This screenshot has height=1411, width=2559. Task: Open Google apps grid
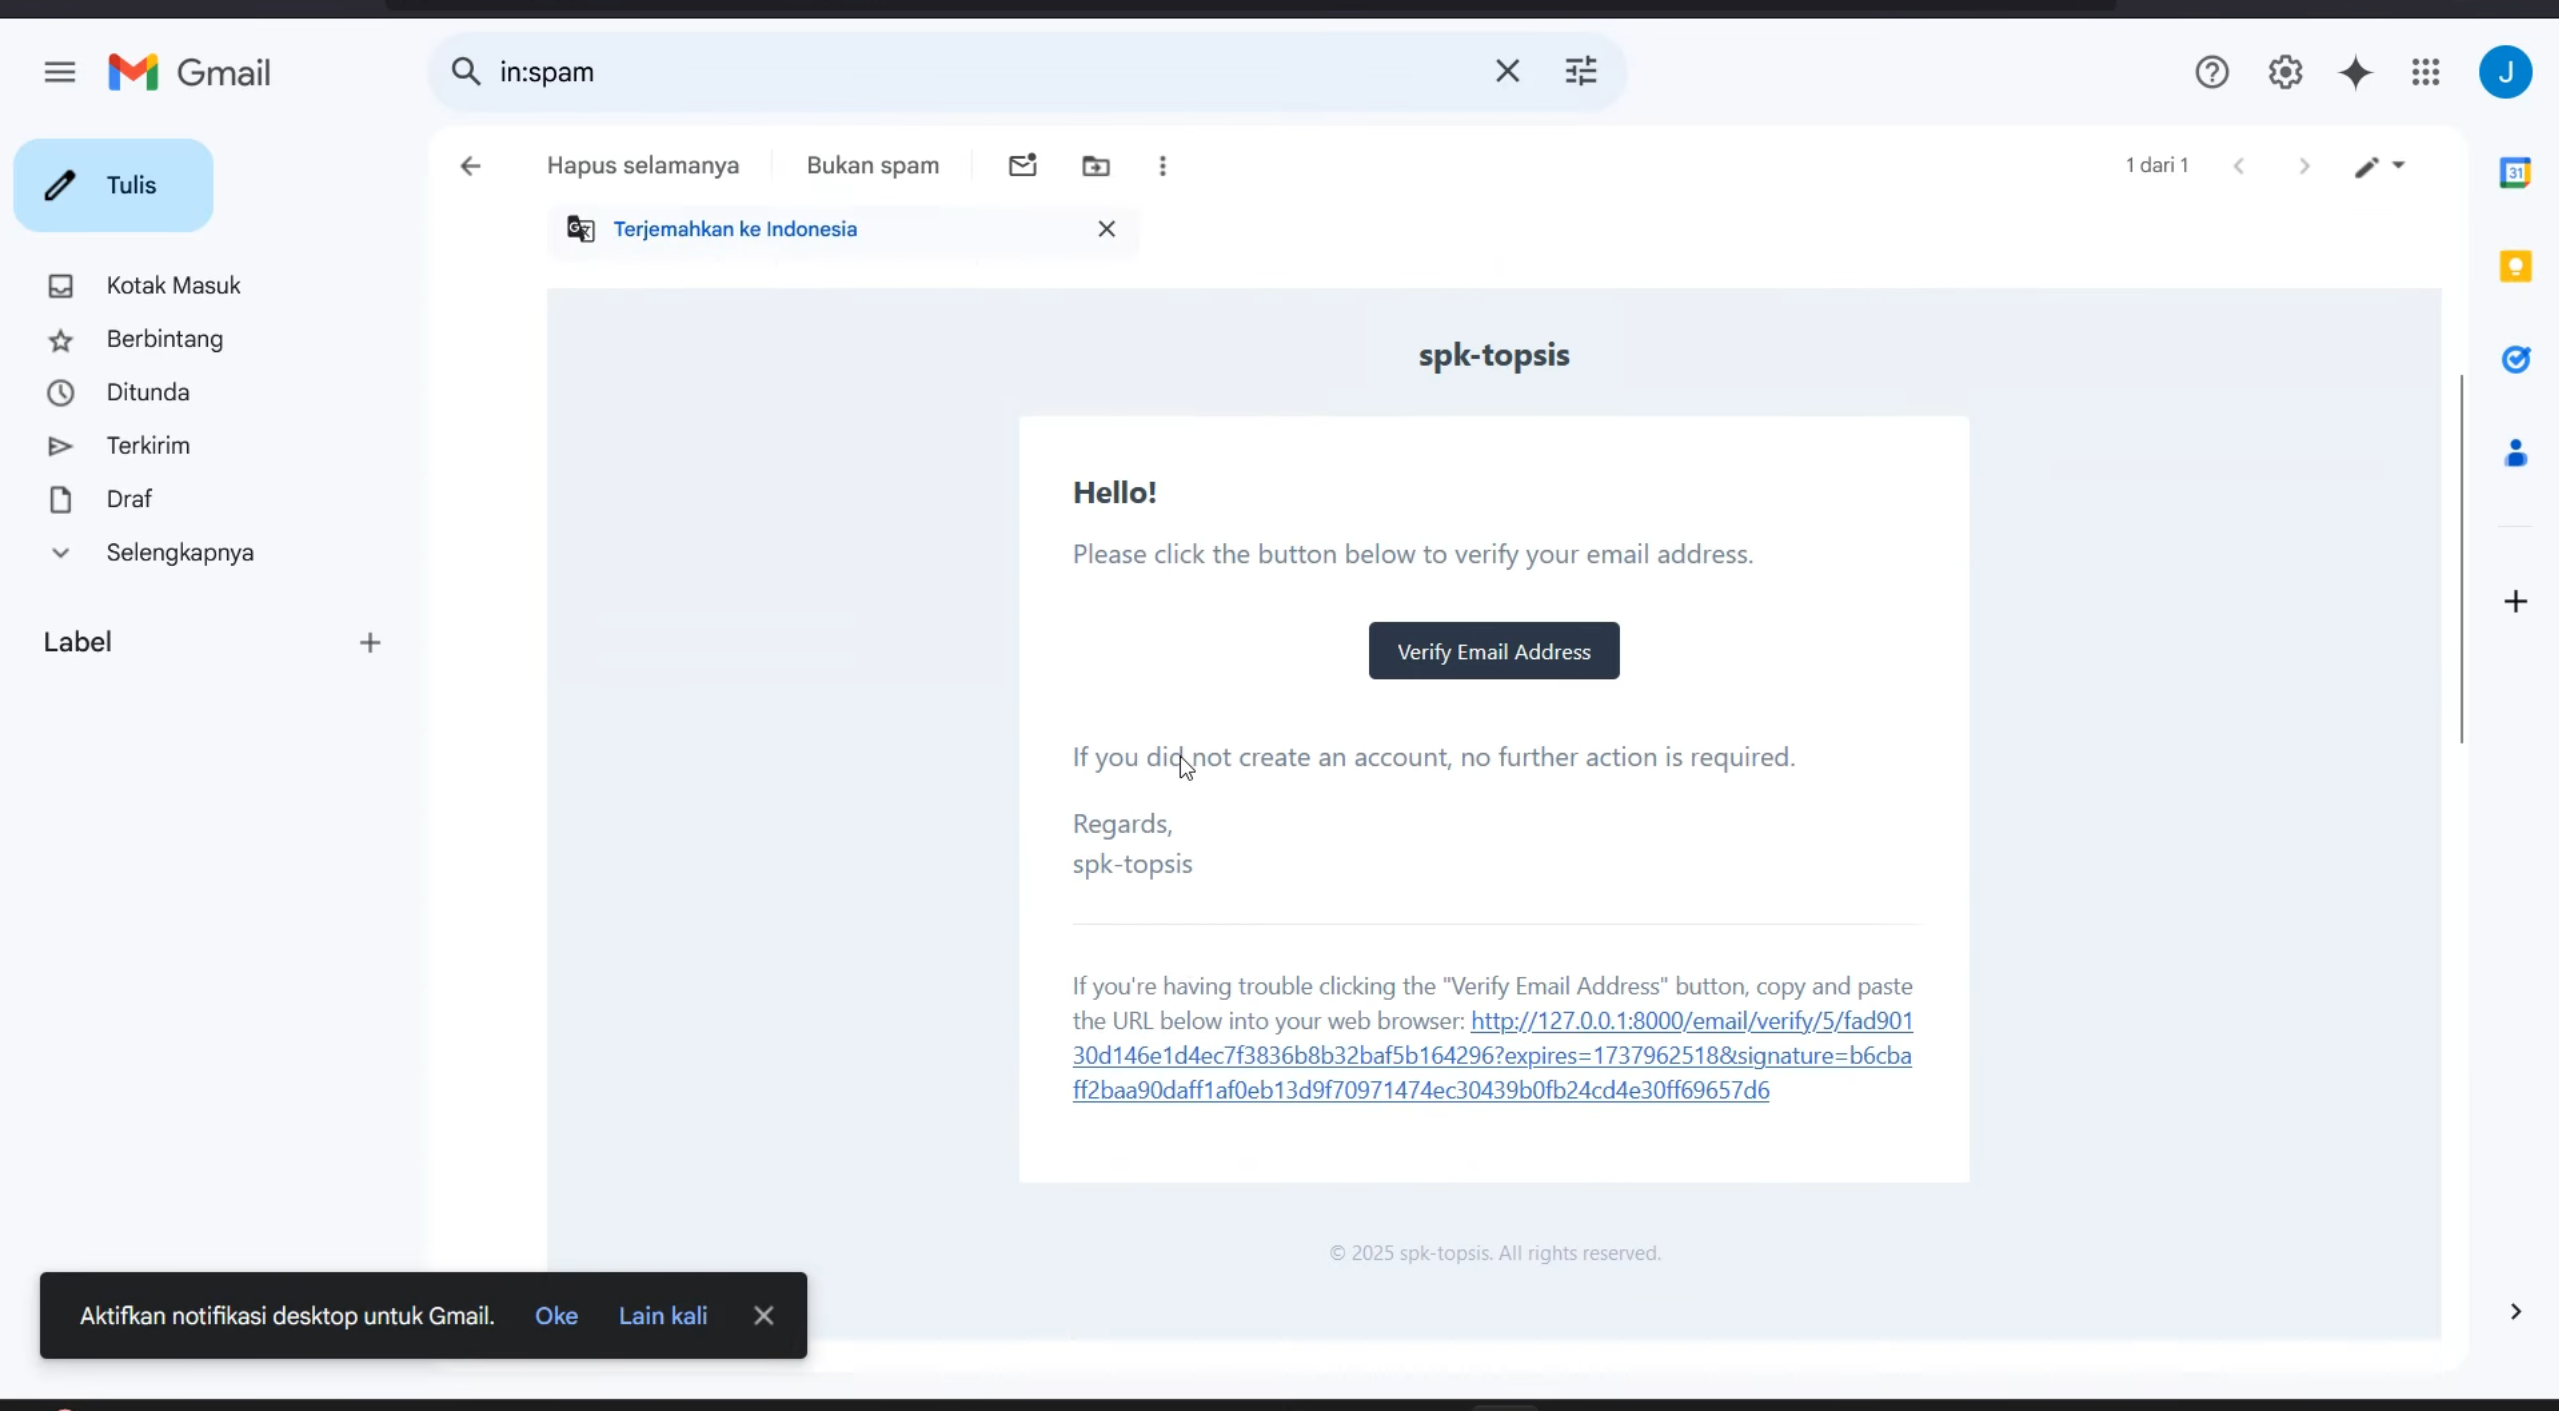click(x=2425, y=72)
